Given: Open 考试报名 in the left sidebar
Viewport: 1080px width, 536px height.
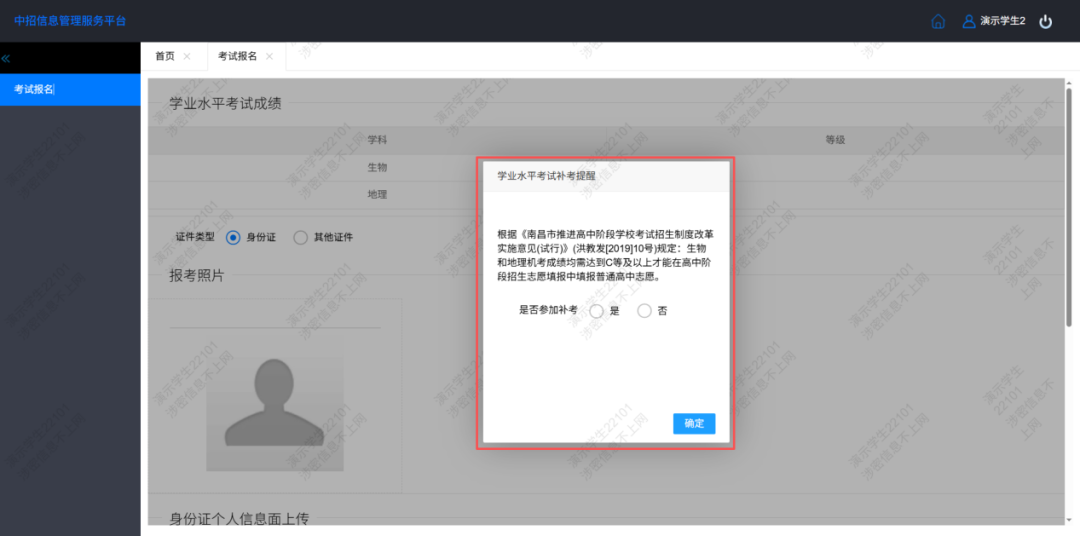Looking at the screenshot, I should click(35, 89).
